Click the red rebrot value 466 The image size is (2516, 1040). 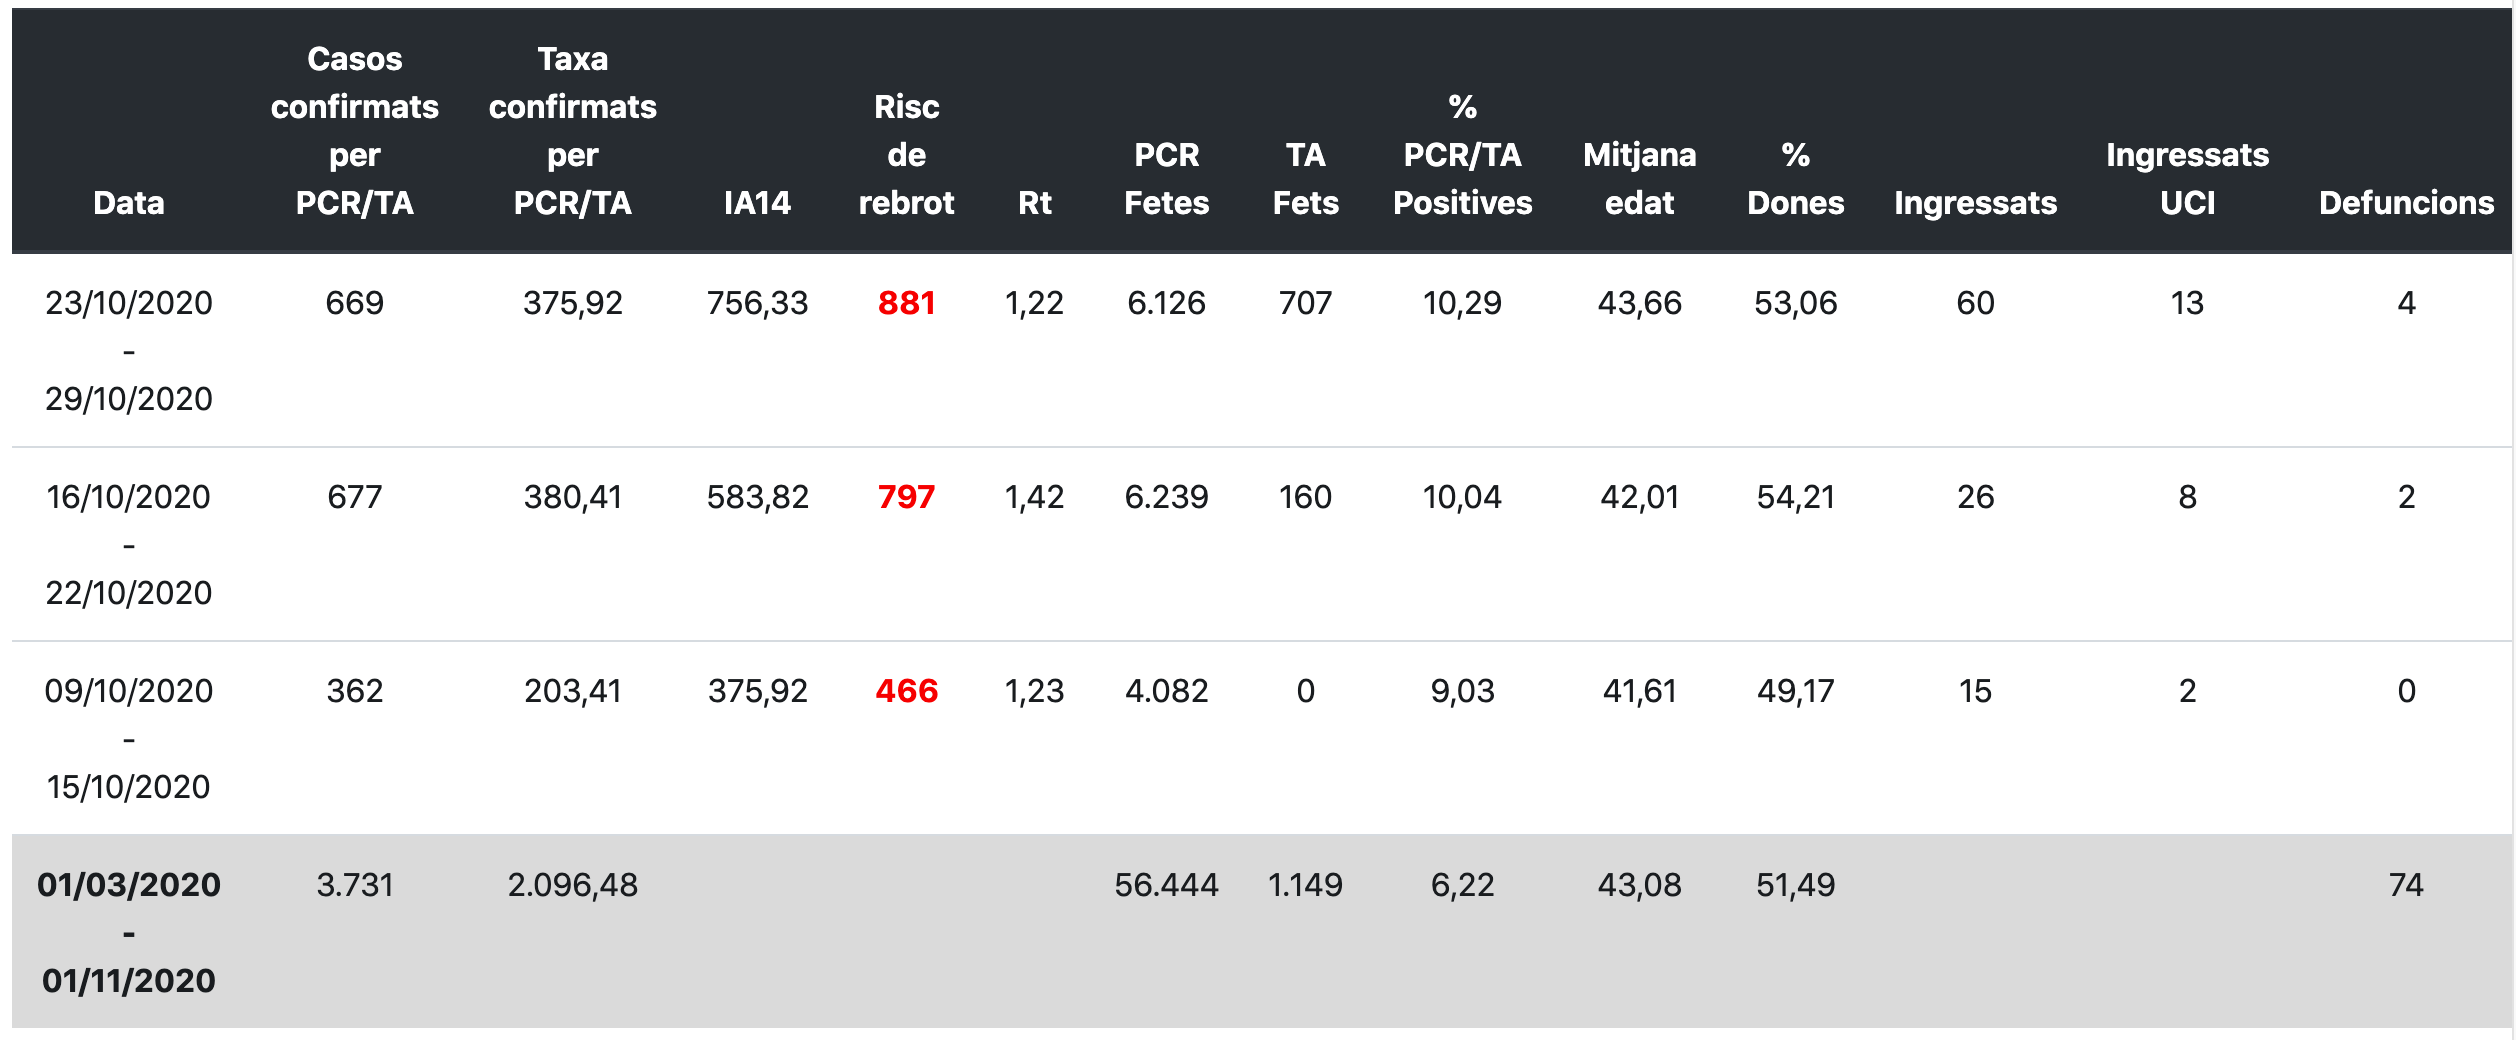click(x=906, y=691)
